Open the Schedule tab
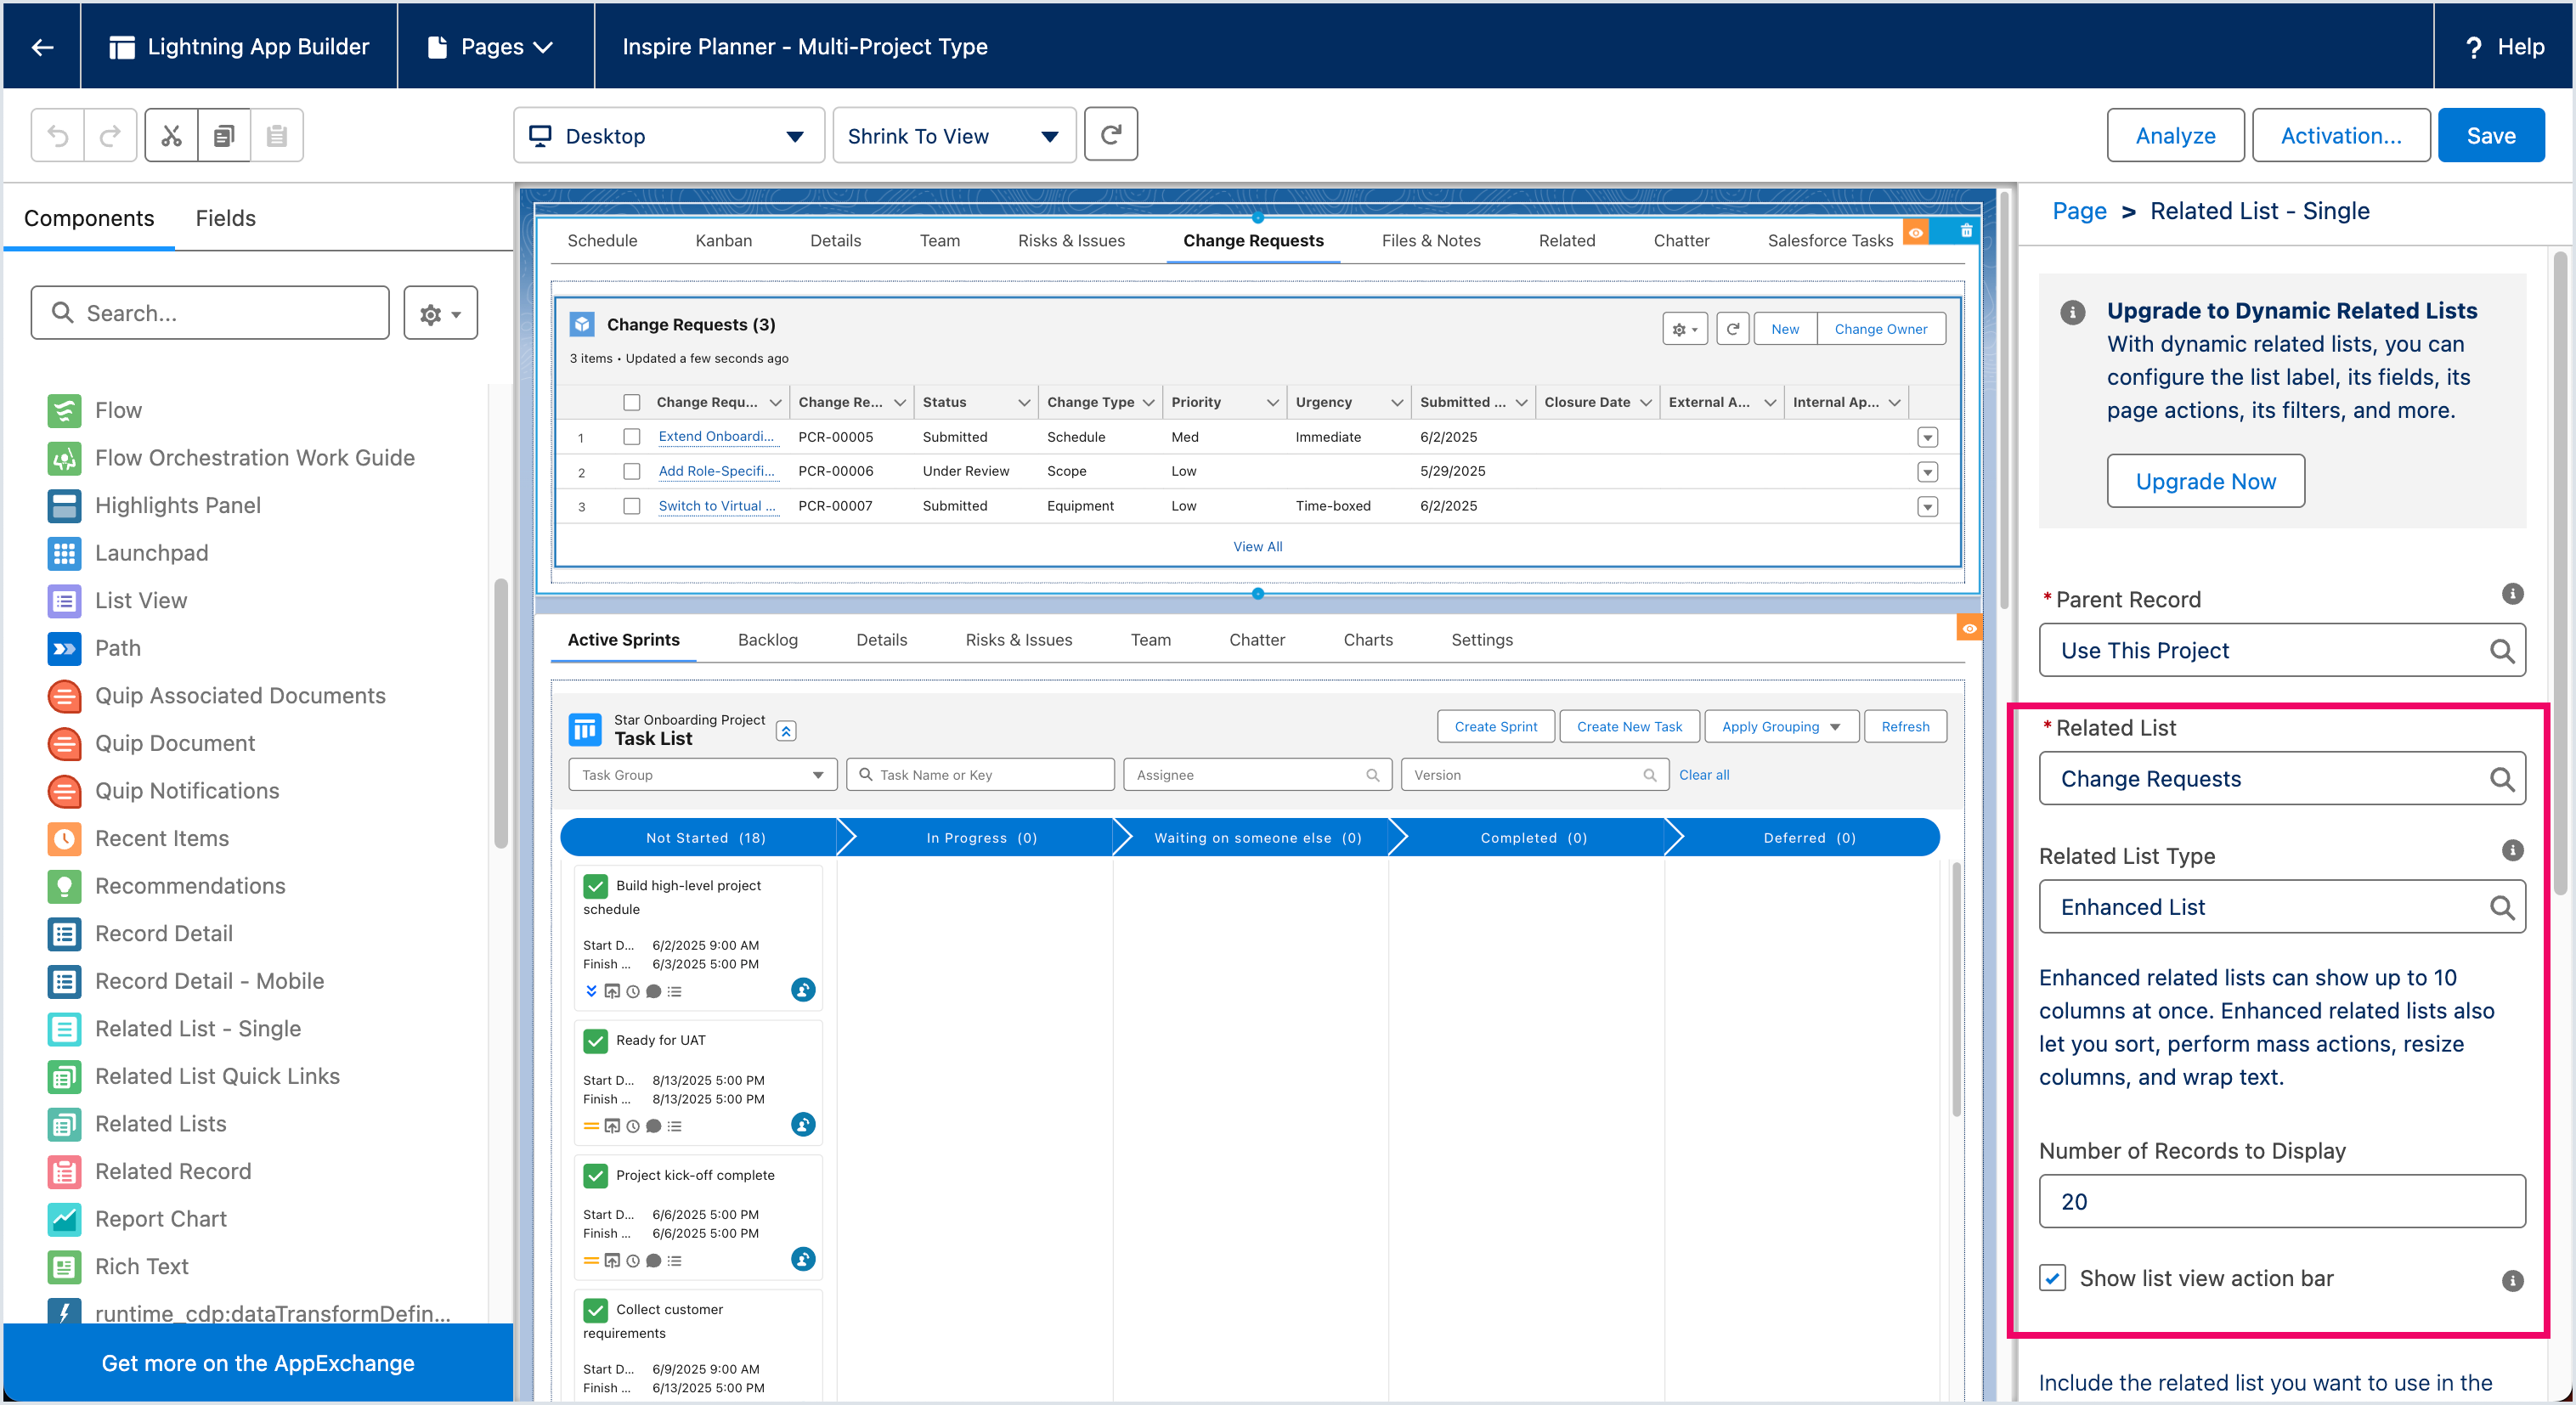2576x1405 pixels. point(602,241)
